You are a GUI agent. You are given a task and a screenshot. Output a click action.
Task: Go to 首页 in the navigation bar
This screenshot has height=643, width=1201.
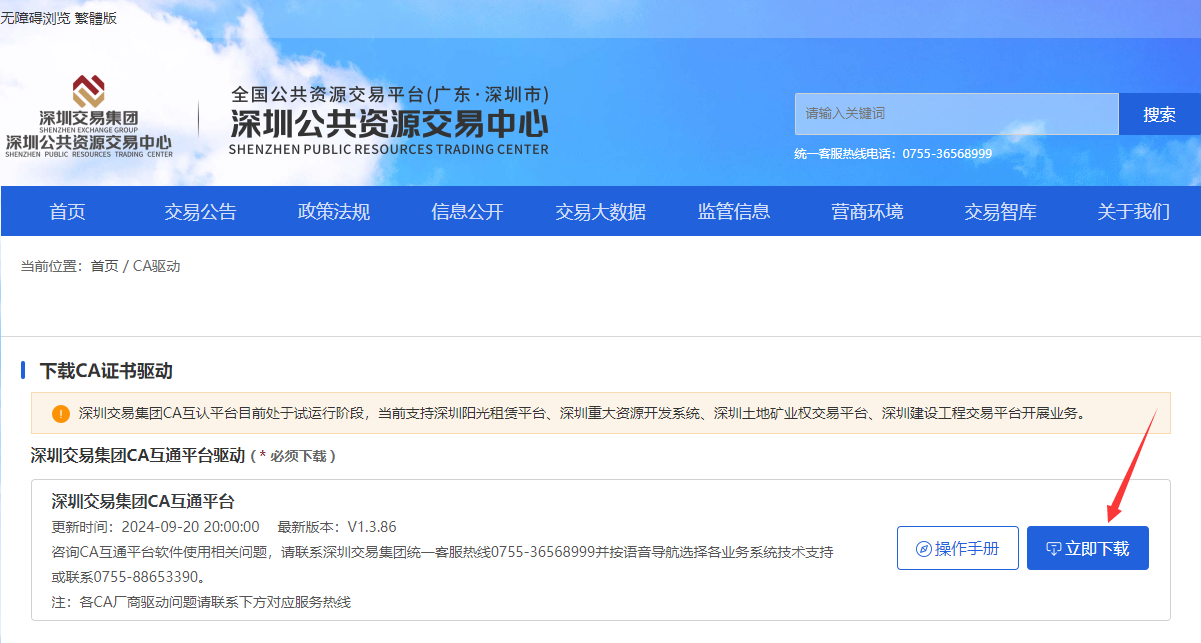68,211
